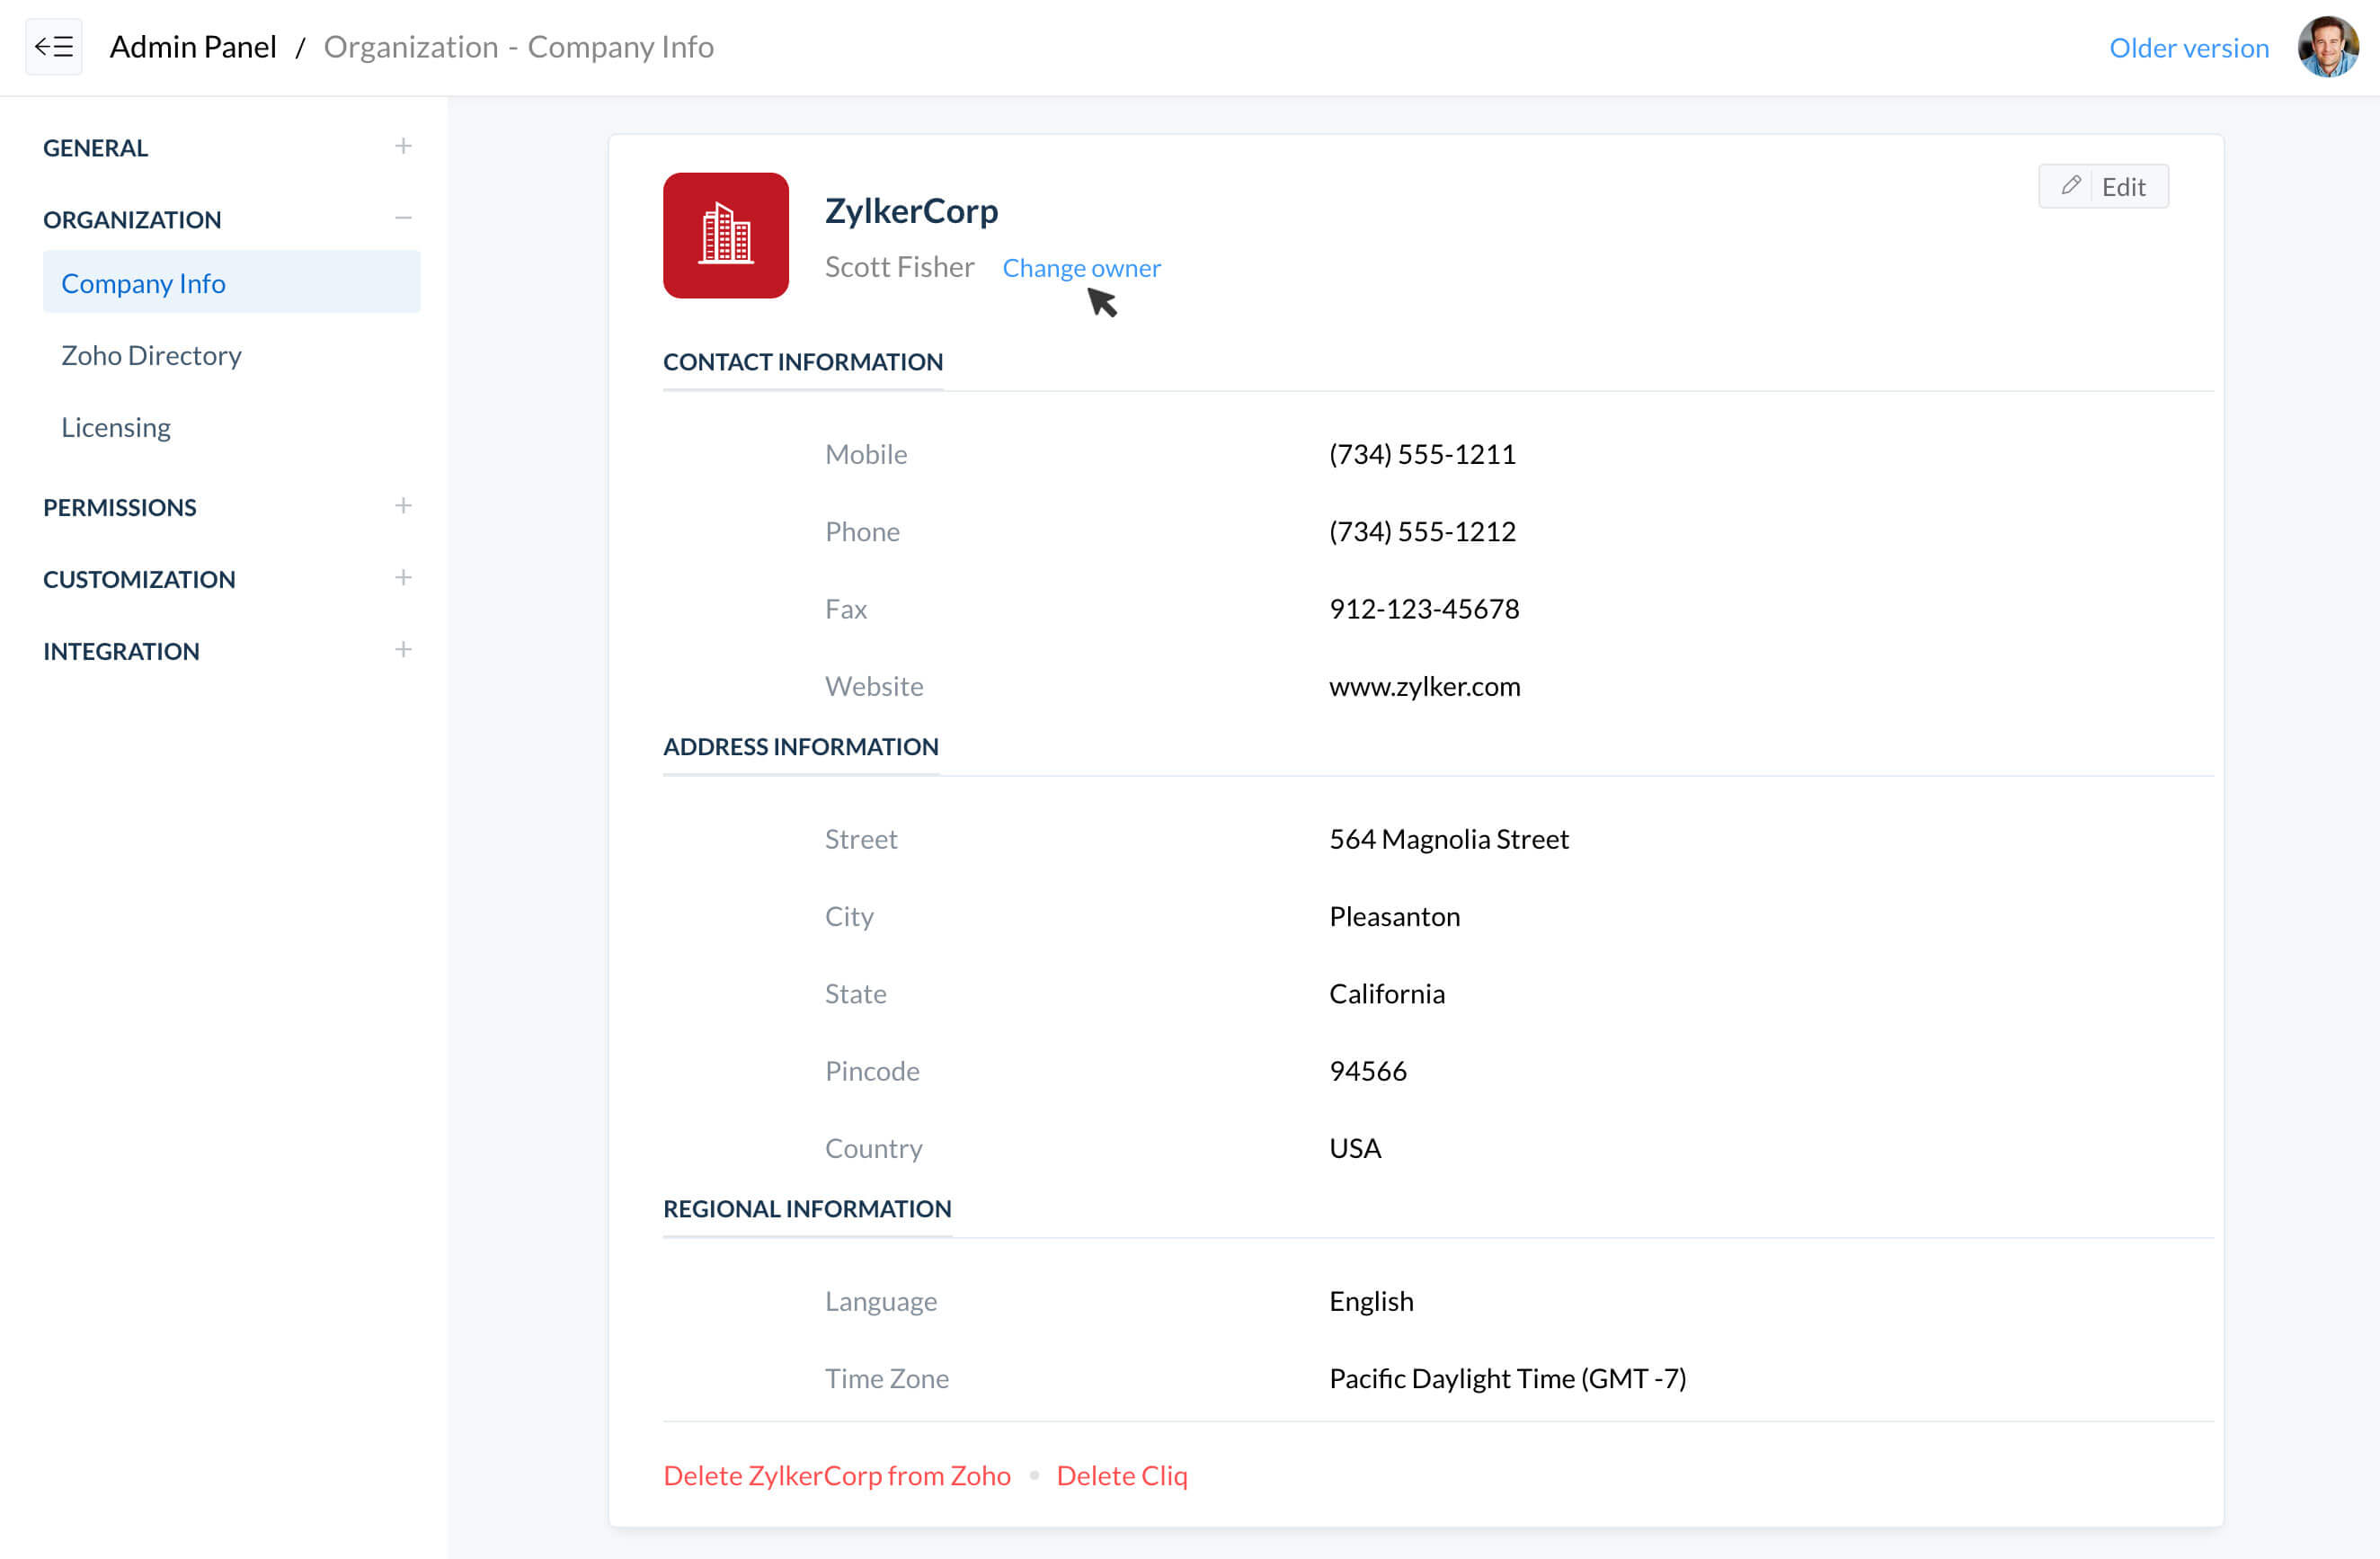The image size is (2380, 1559).
Task: Open Zoho Directory sidebar item
Action: coord(151,355)
